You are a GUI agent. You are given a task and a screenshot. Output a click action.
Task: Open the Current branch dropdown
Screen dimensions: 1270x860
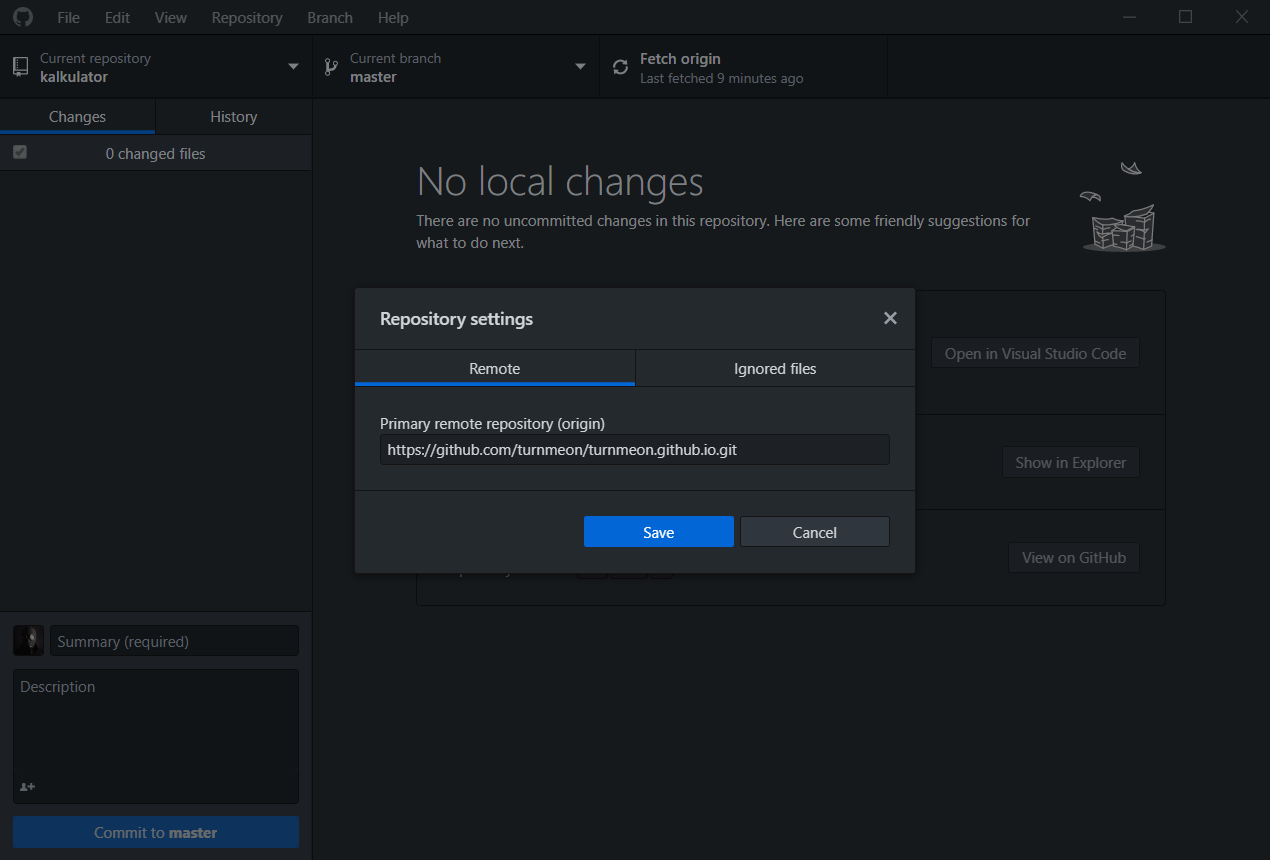pos(580,66)
